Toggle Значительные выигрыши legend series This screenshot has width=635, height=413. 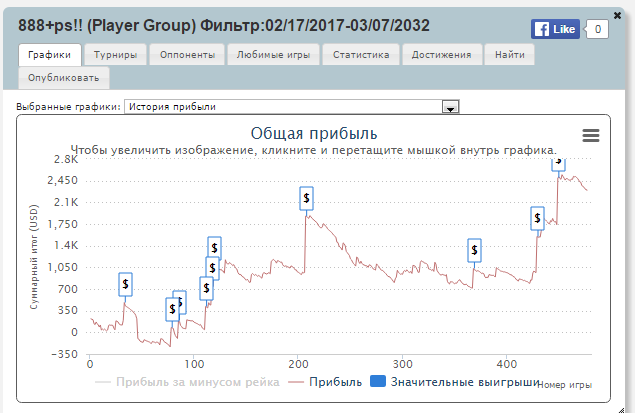pos(456,382)
